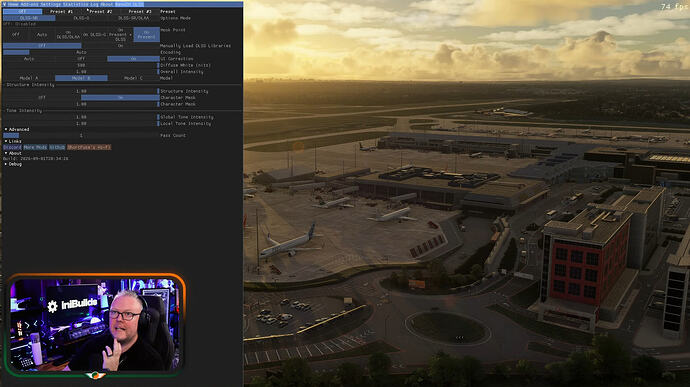Open the Github link button
This screenshot has height=387, width=690.
57,147
